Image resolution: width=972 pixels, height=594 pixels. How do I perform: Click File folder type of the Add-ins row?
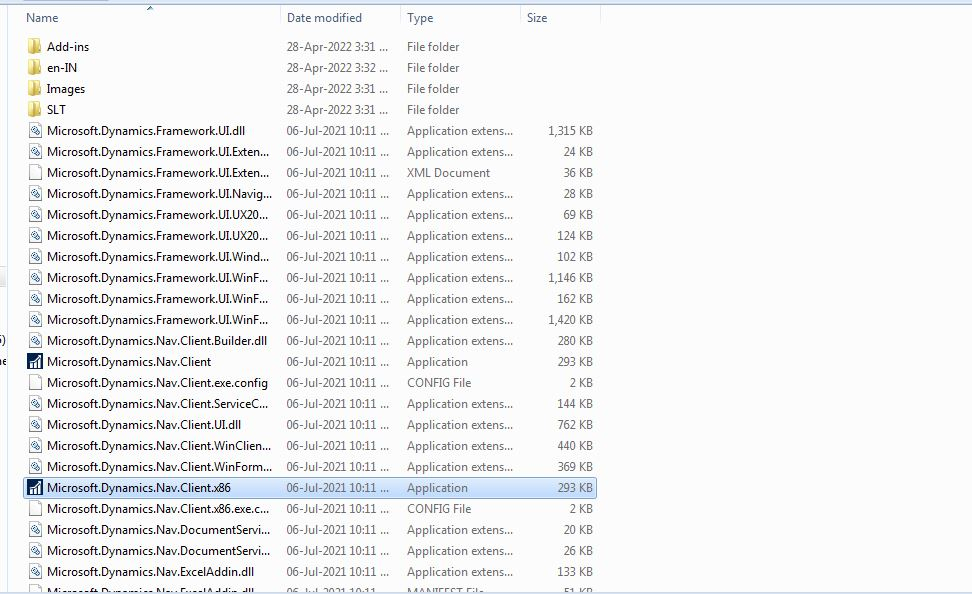click(433, 47)
